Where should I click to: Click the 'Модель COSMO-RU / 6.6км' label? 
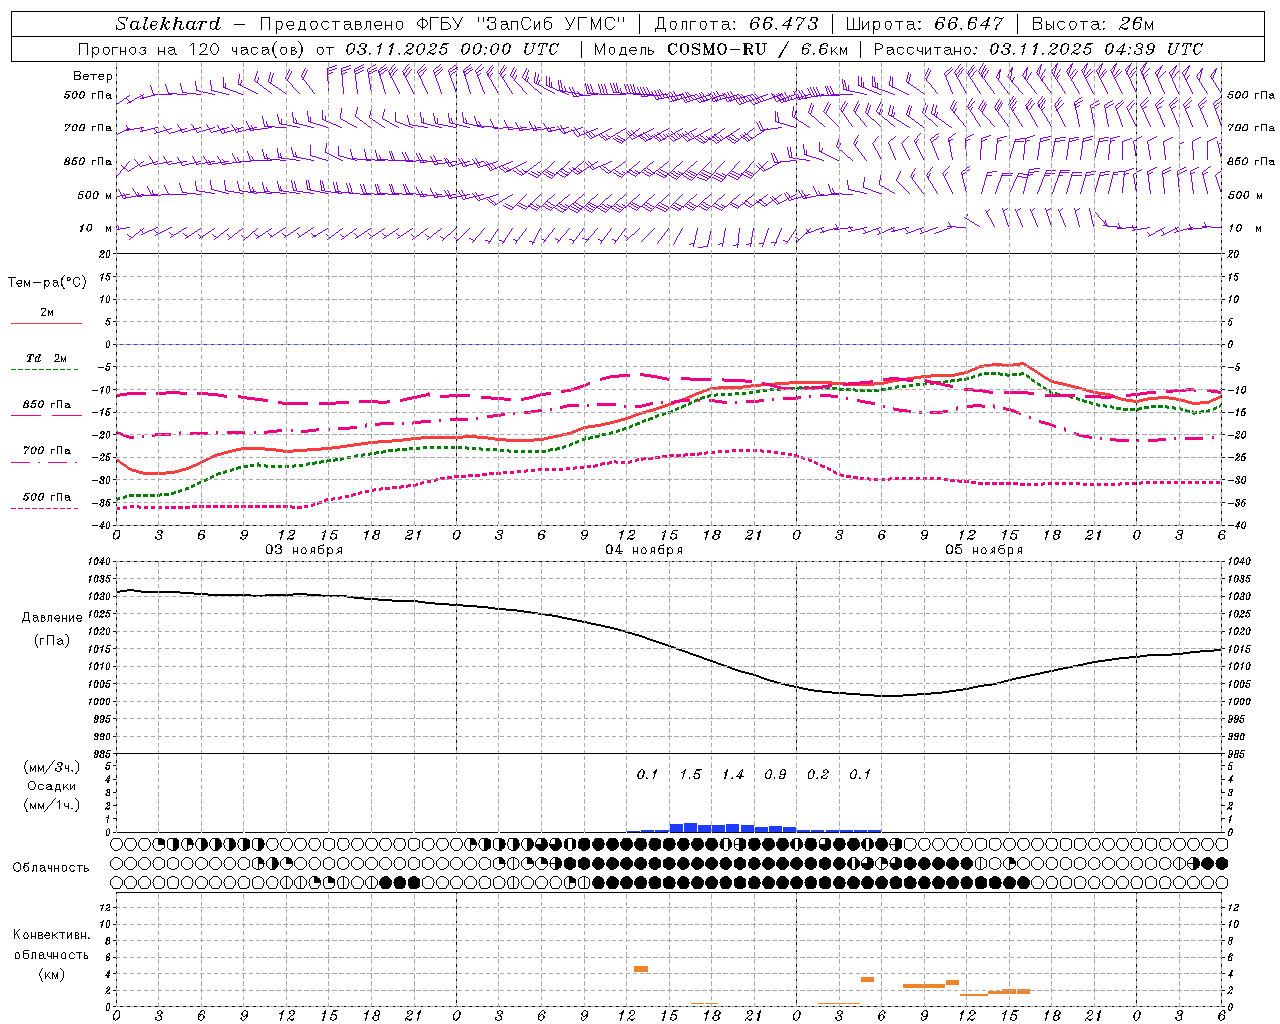[720, 49]
